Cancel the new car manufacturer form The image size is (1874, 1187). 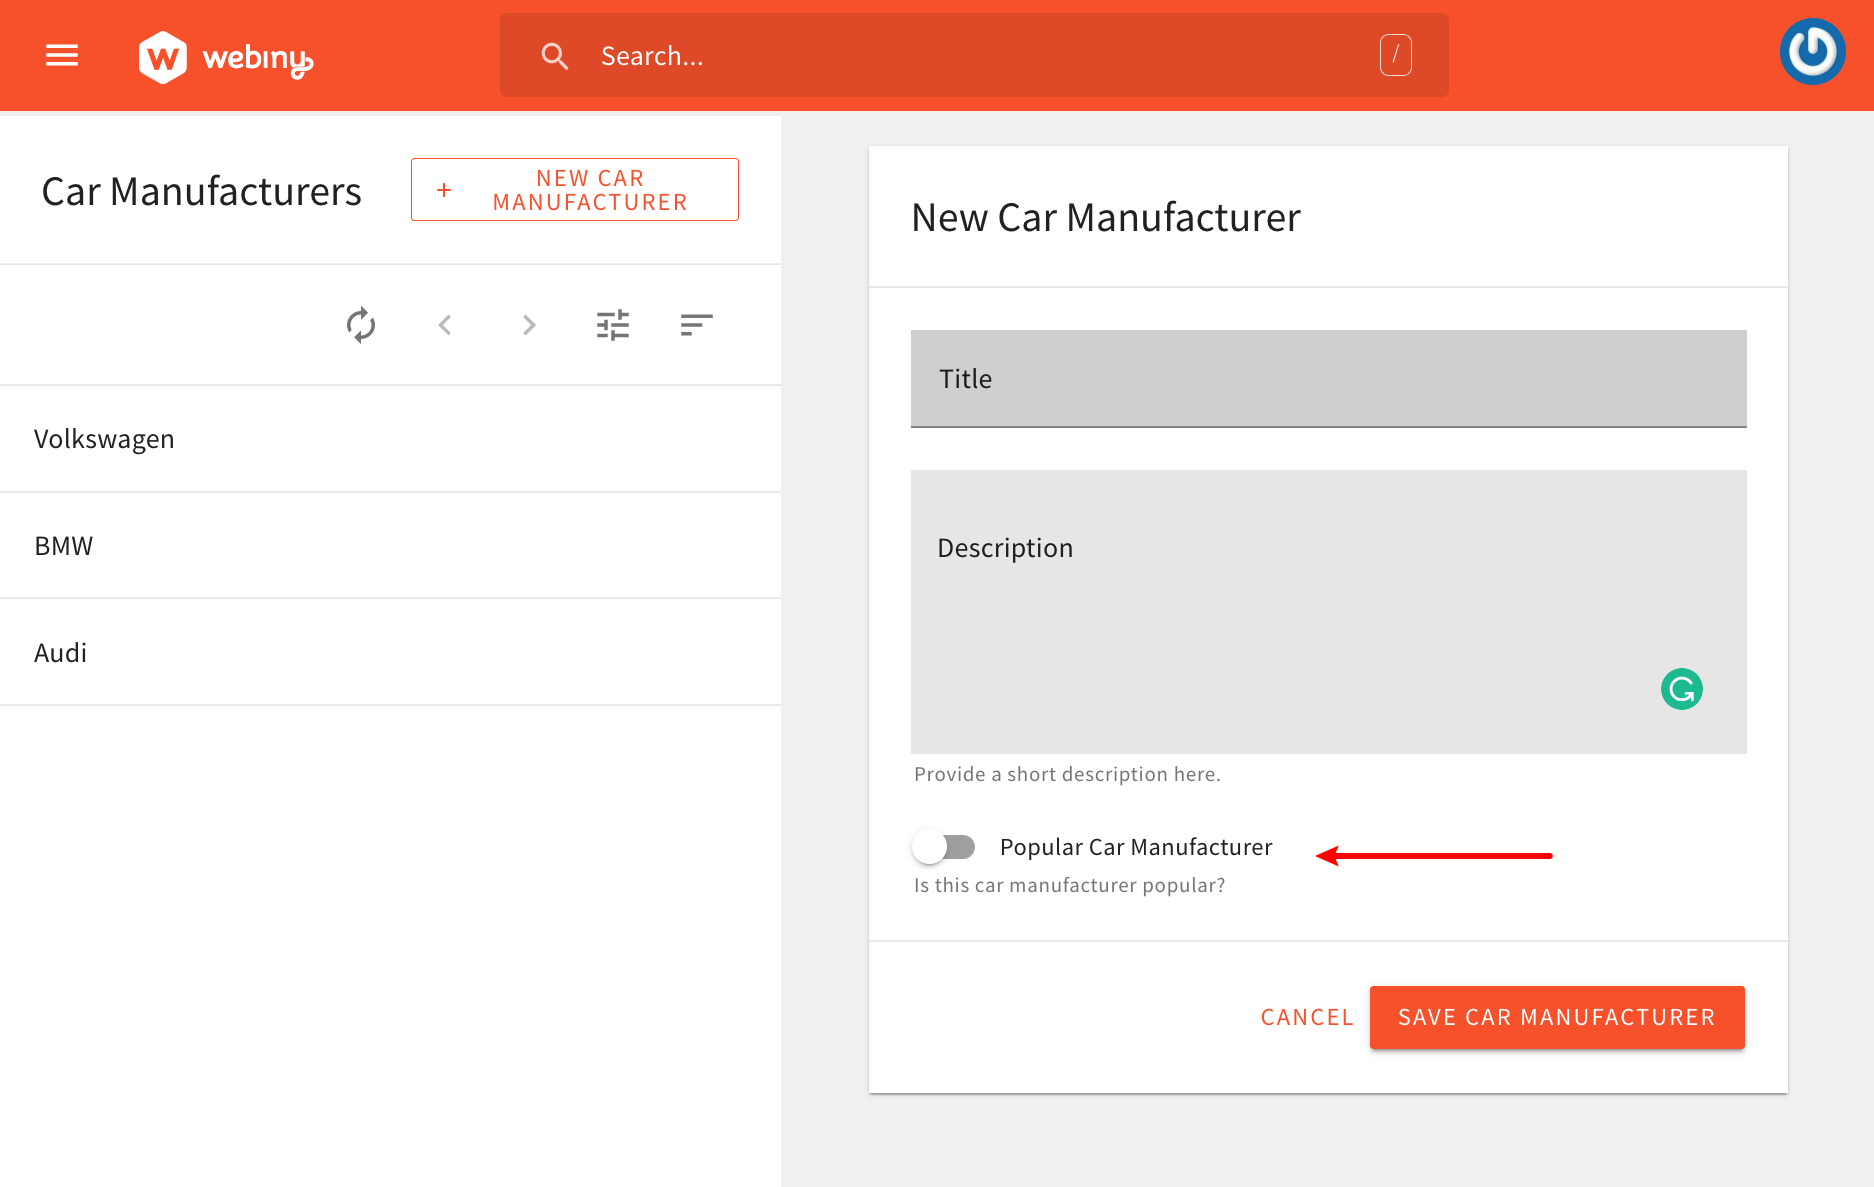click(1306, 1016)
